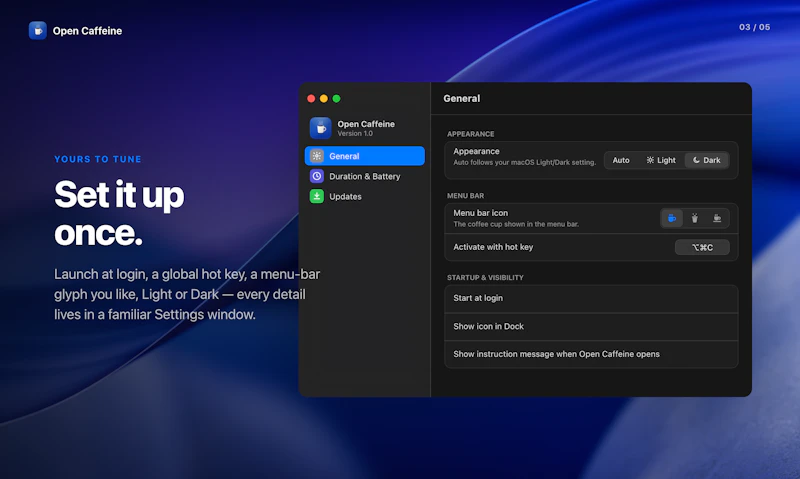Click the 'Set it up once.' headline
The width and height of the screenshot is (800, 479).
[119, 213]
